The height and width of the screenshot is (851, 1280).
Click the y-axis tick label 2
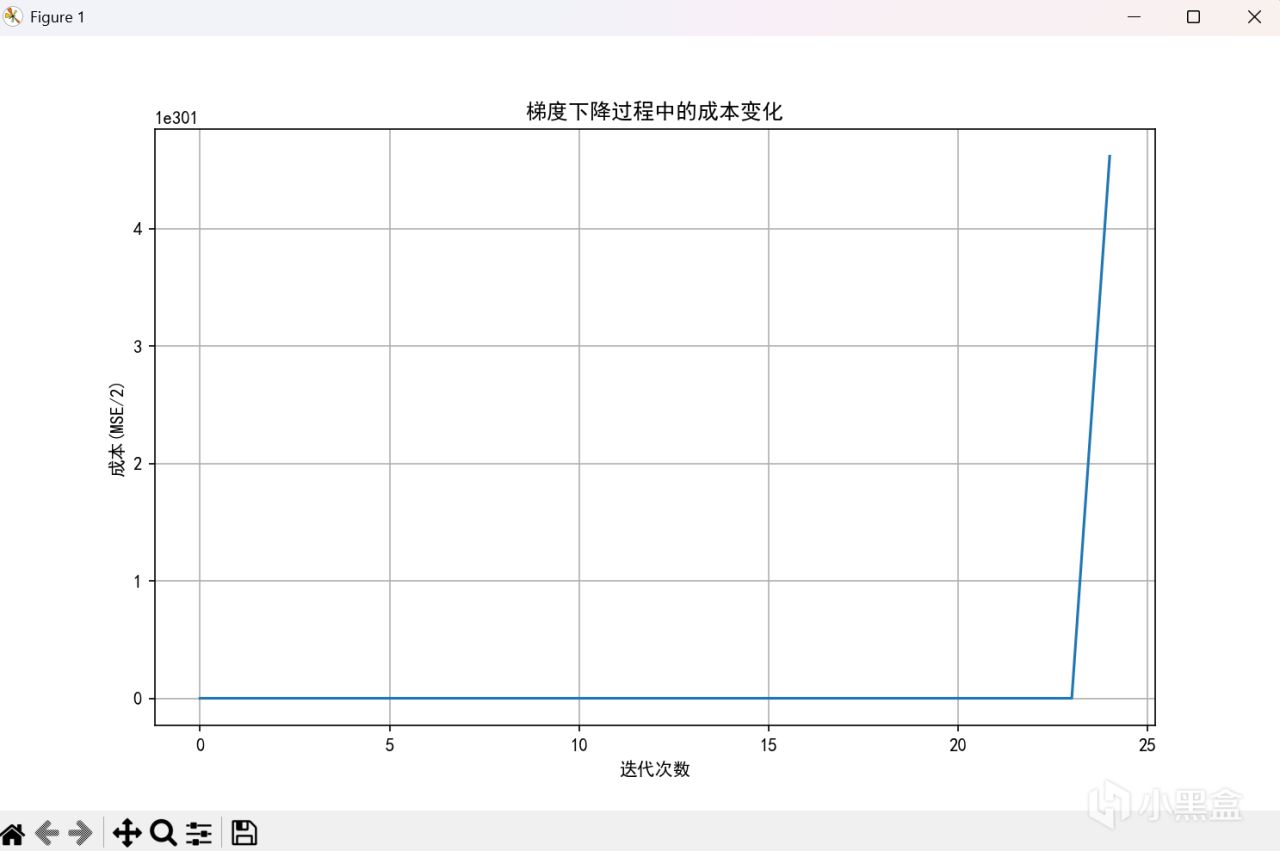click(x=138, y=464)
